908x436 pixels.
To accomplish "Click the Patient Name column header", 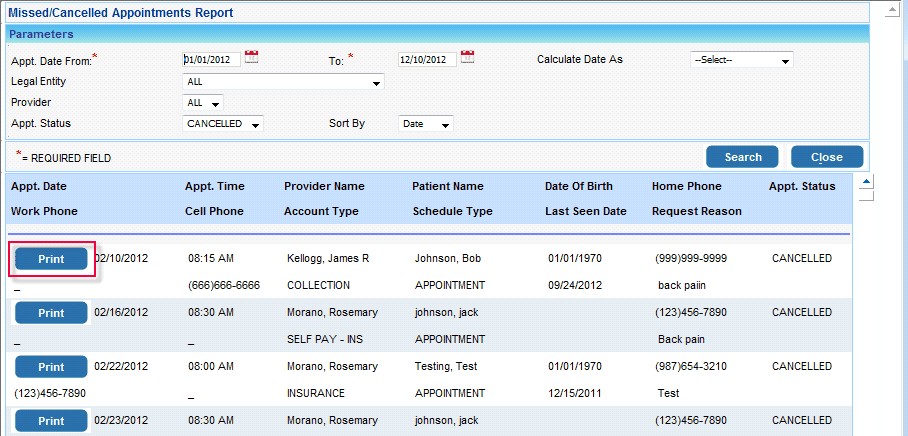I will (x=447, y=186).
